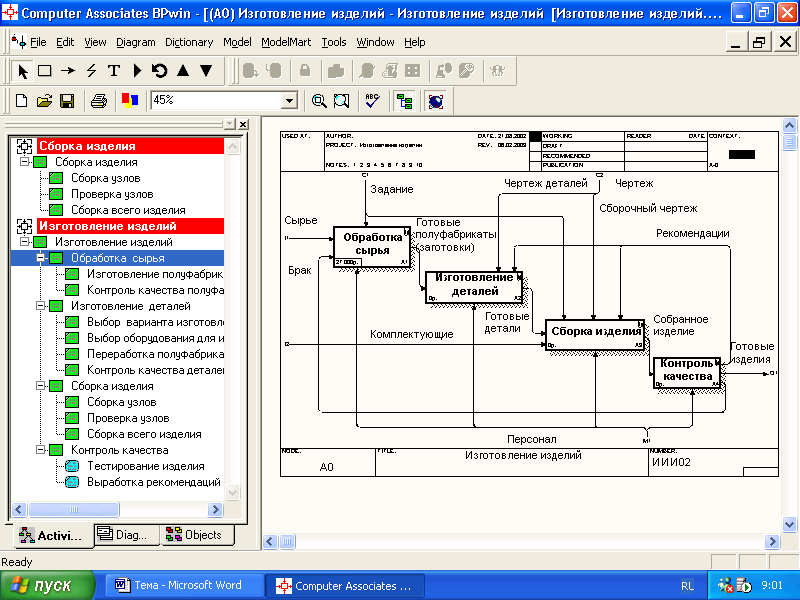Print the diagram
The height and width of the screenshot is (600, 800).
[x=98, y=101]
